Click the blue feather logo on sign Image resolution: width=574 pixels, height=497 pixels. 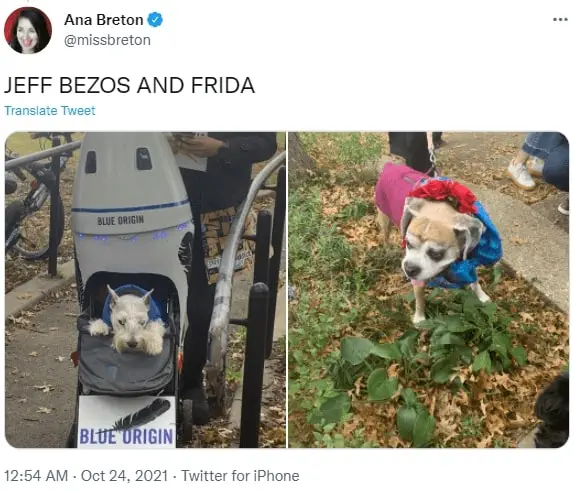[x=142, y=414]
